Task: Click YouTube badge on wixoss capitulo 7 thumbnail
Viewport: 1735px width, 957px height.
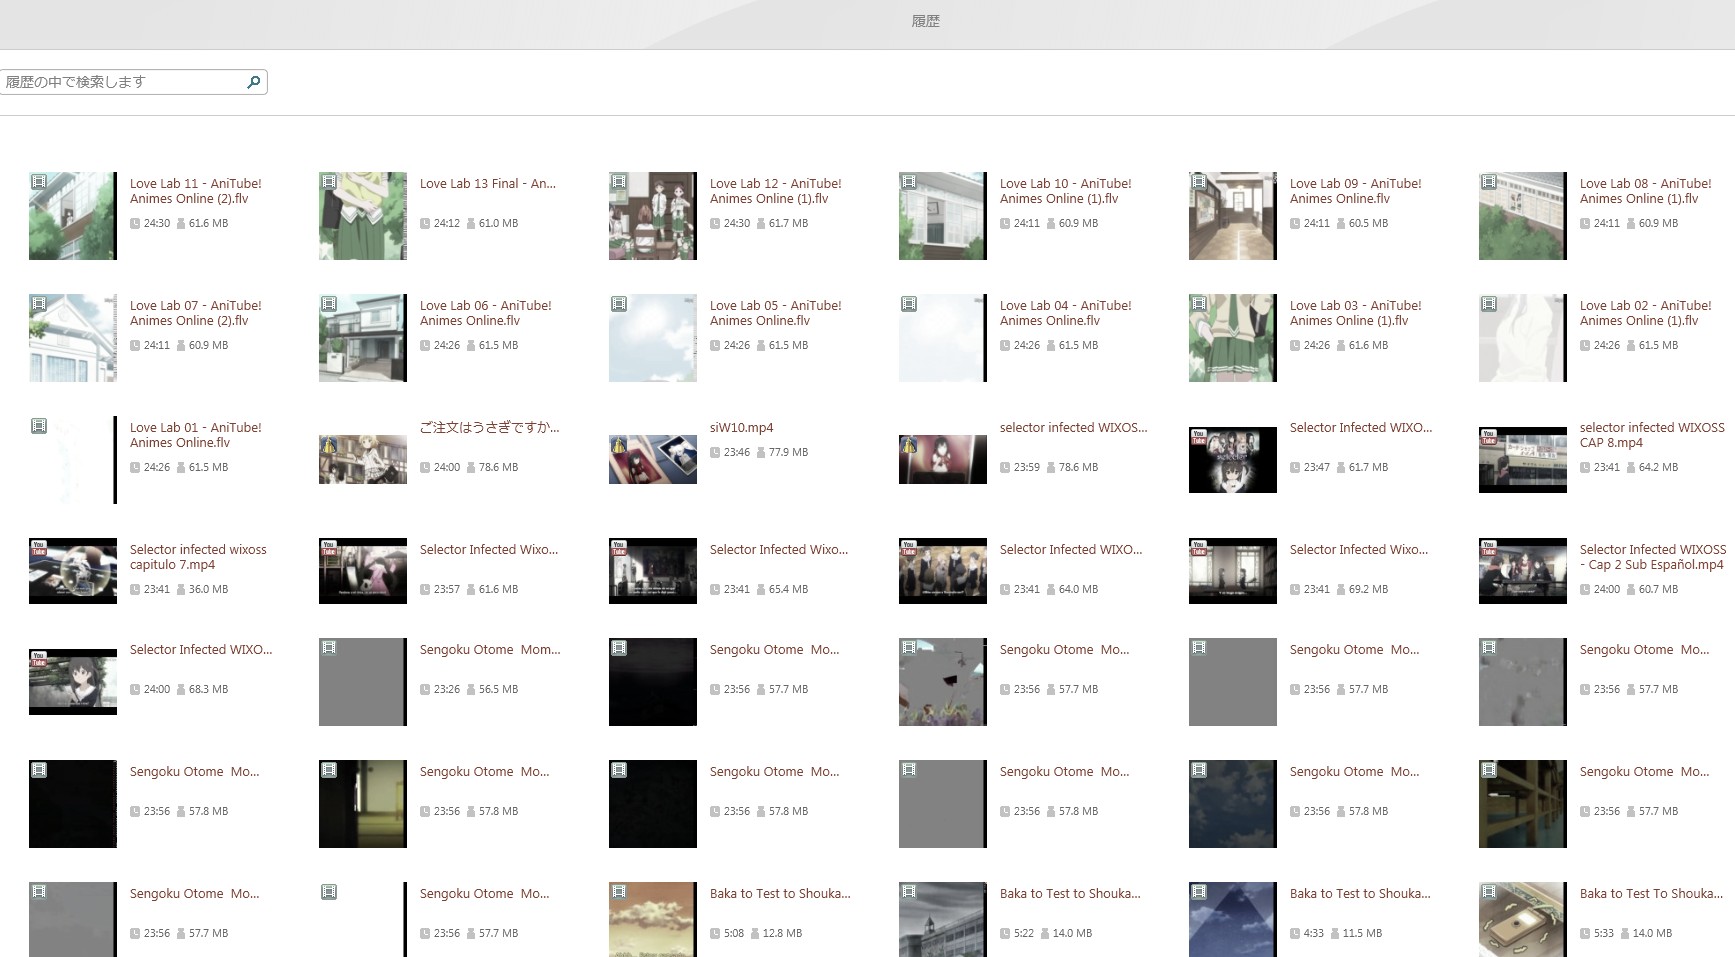Action: pos(39,547)
